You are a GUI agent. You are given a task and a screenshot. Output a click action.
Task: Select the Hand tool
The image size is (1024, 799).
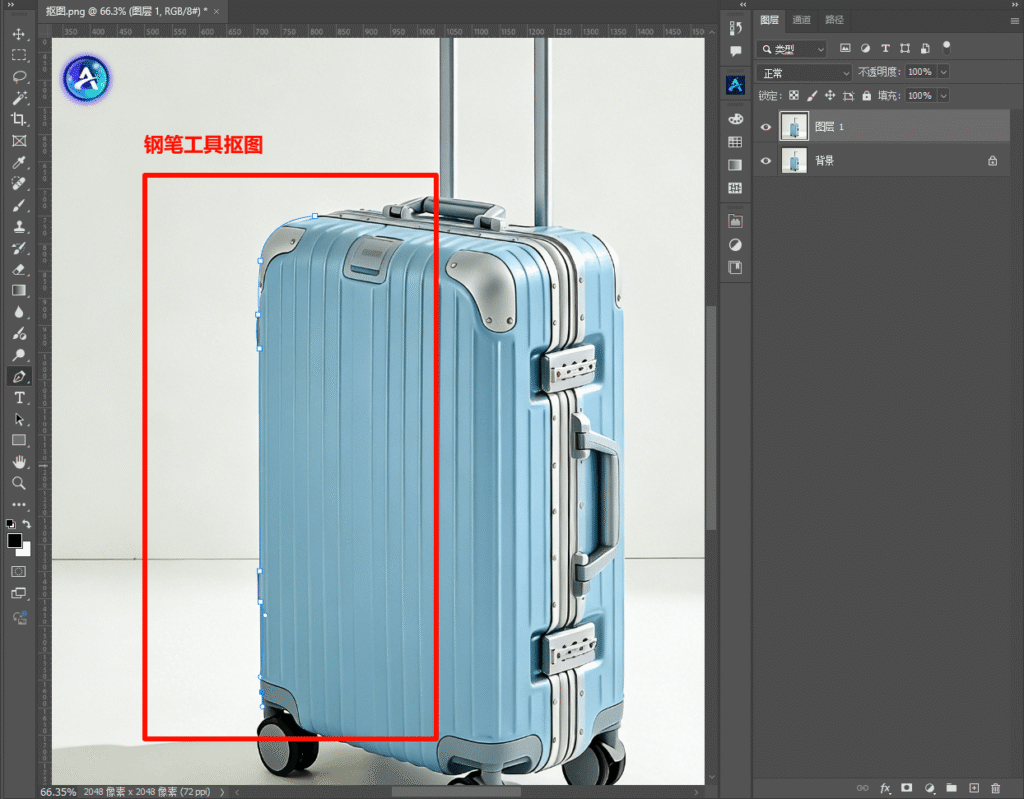click(x=19, y=462)
